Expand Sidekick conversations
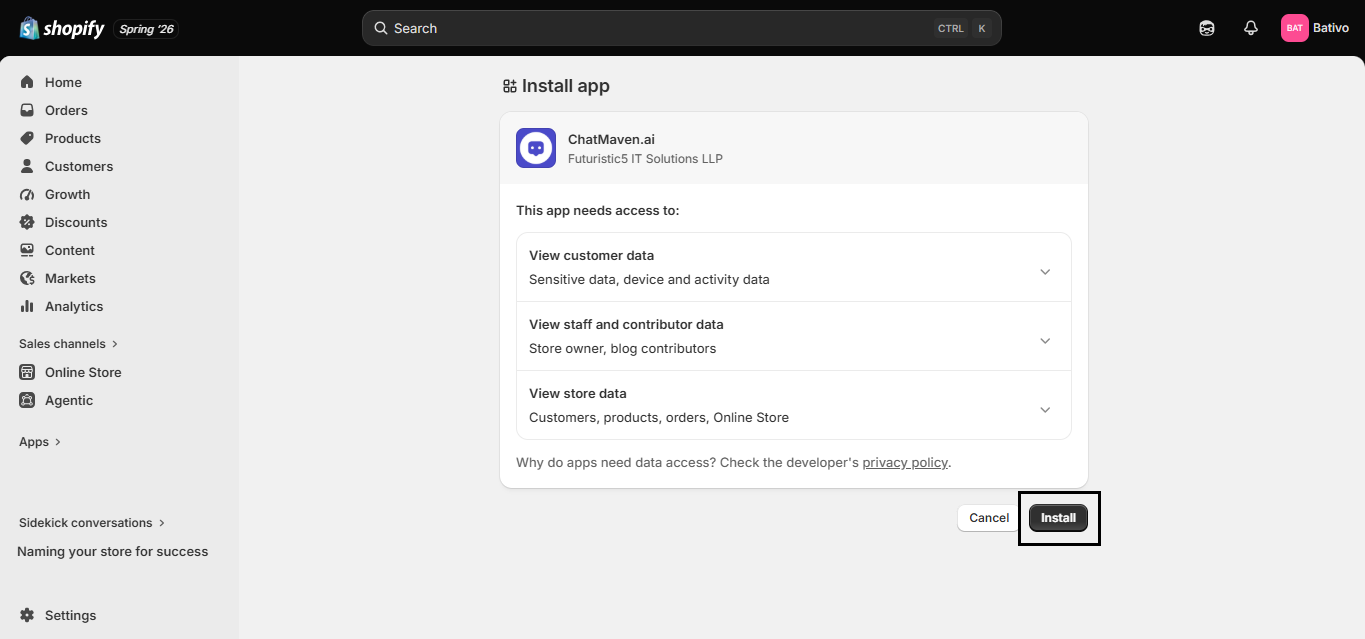This screenshot has height=639, width=1365. click(92, 522)
